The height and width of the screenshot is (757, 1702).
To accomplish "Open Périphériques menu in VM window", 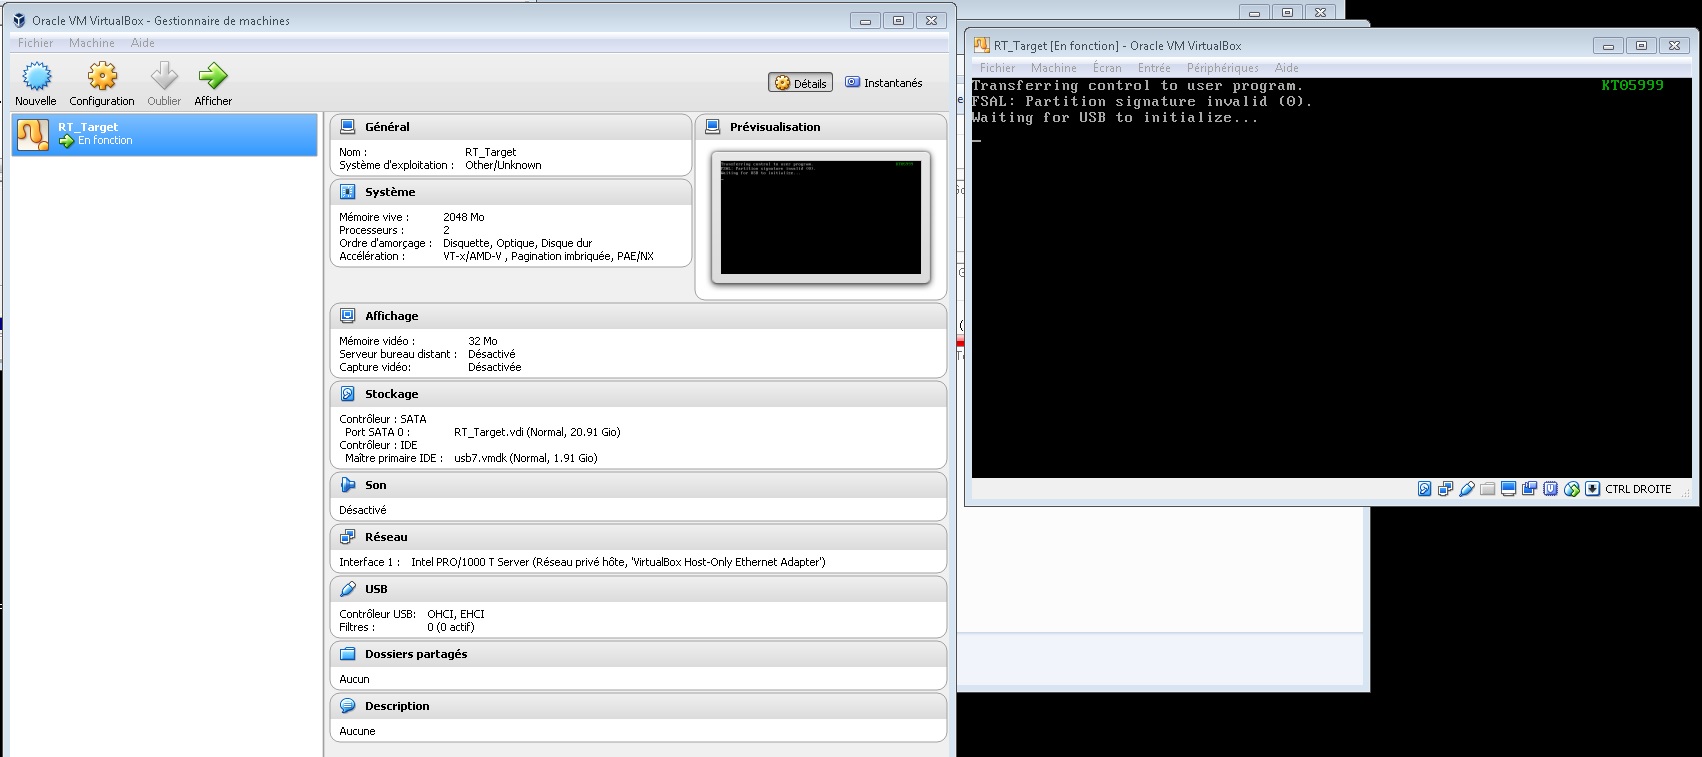I will (x=1223, y=68).
